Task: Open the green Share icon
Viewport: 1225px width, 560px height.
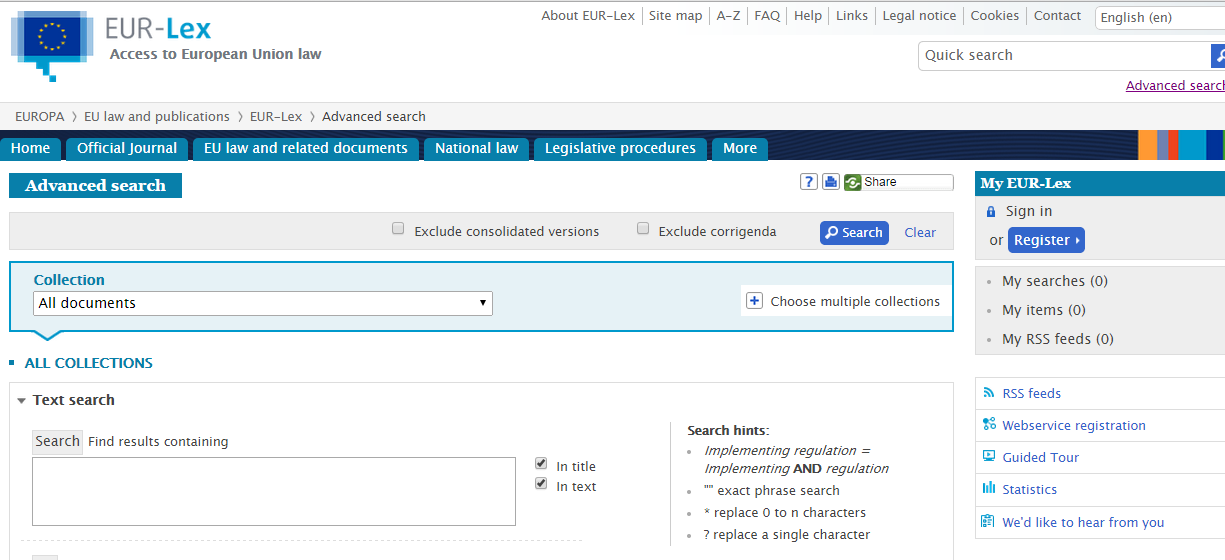Action: (x=852, y=182)
